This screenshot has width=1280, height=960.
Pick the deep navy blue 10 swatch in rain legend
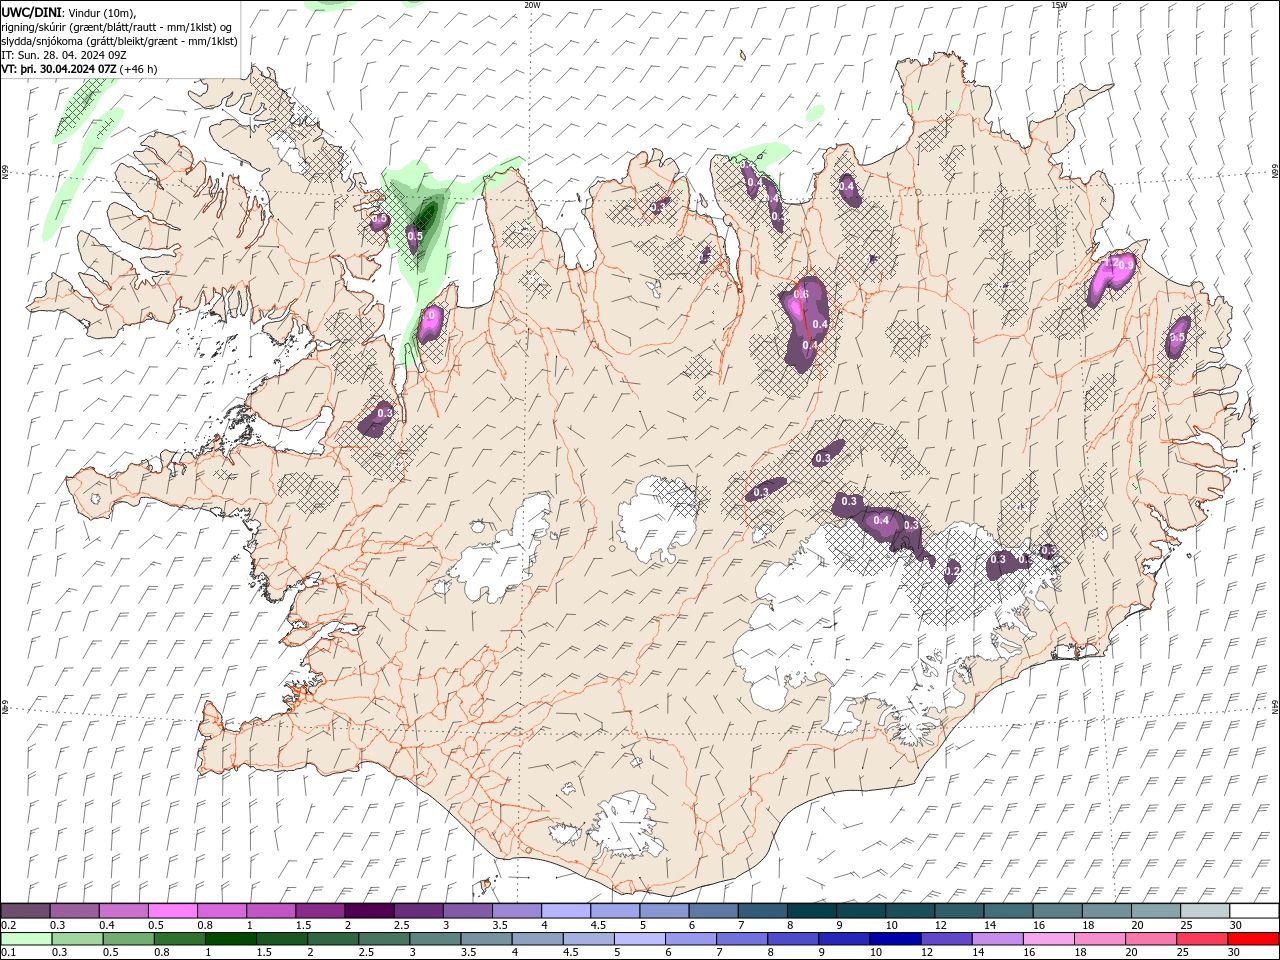[x=893, y=938]
